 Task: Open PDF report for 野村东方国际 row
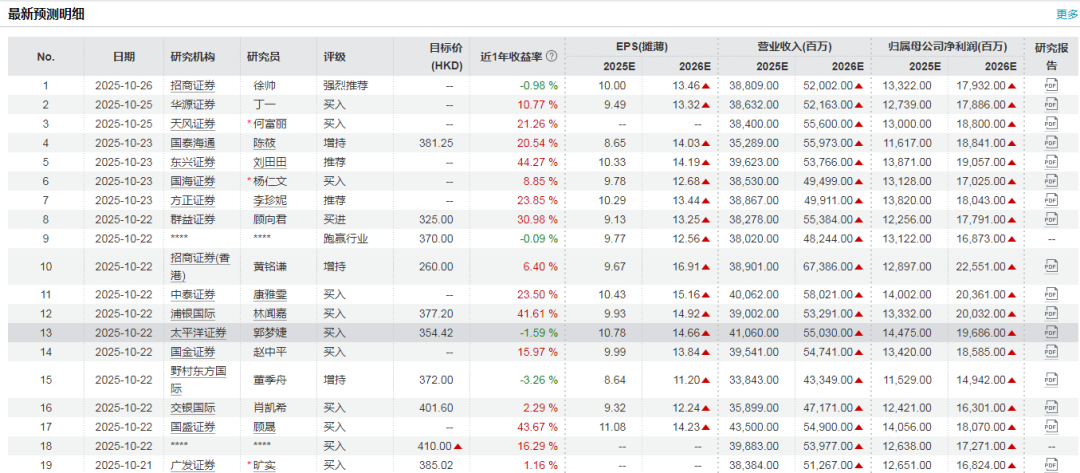tap(1051, 379)
